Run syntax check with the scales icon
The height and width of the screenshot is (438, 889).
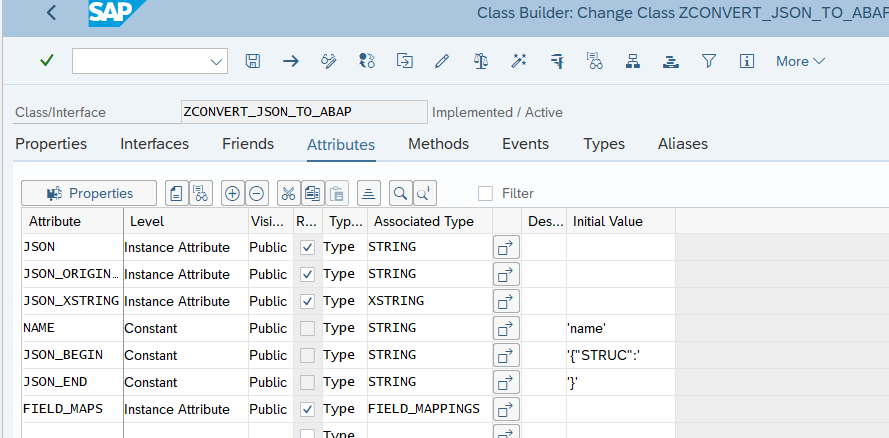(481, 61)
